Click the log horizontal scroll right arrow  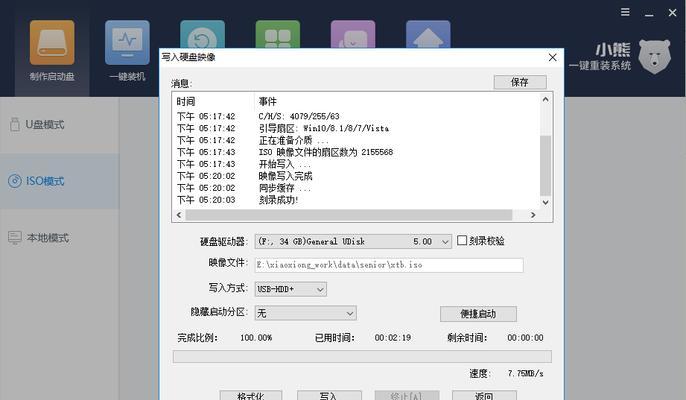click(x=533, y=215)
